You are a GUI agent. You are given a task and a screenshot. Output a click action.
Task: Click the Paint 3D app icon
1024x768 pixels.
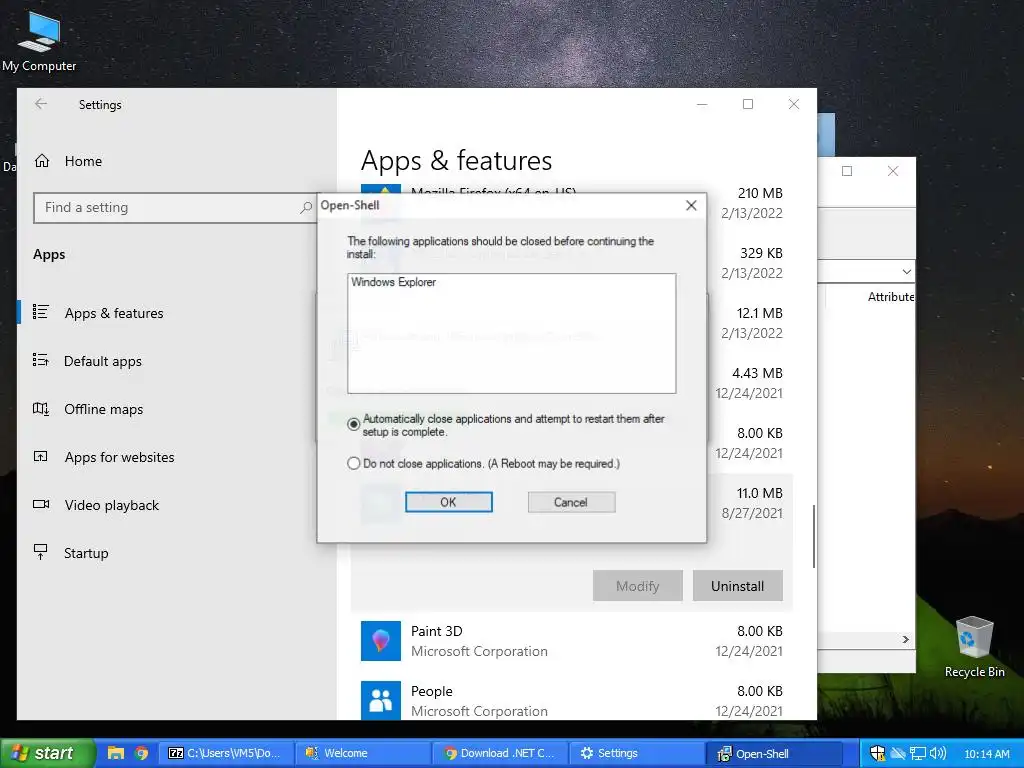click(381, 641)
